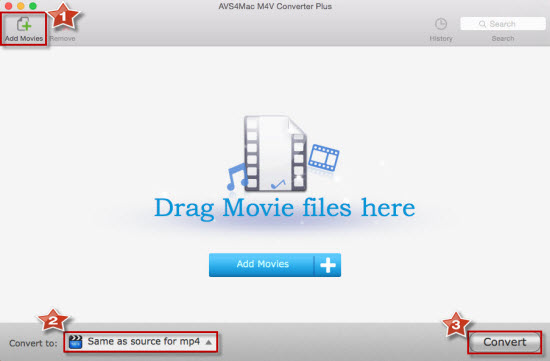550x361 pixels.
Task: Start conversion with the Convert button
Action: click(x=504, y=342)
